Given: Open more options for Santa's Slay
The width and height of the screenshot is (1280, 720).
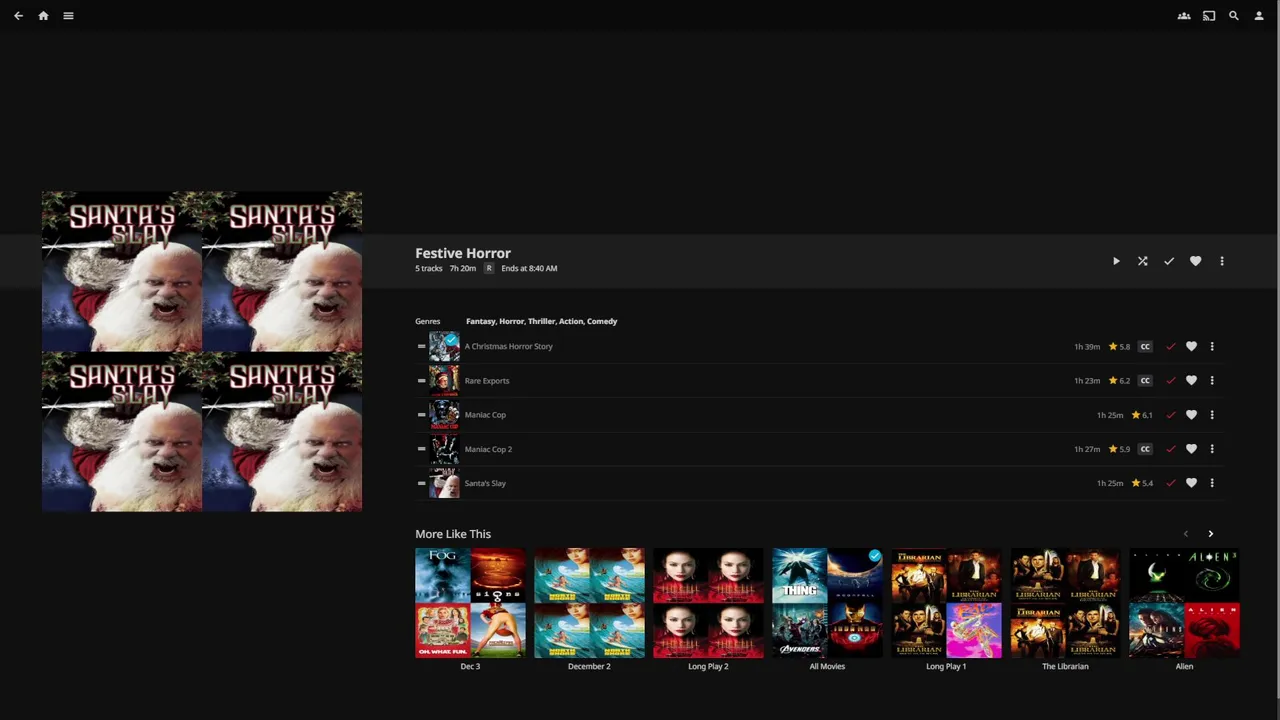Looking at the screenshot, I should (1212, 483).
